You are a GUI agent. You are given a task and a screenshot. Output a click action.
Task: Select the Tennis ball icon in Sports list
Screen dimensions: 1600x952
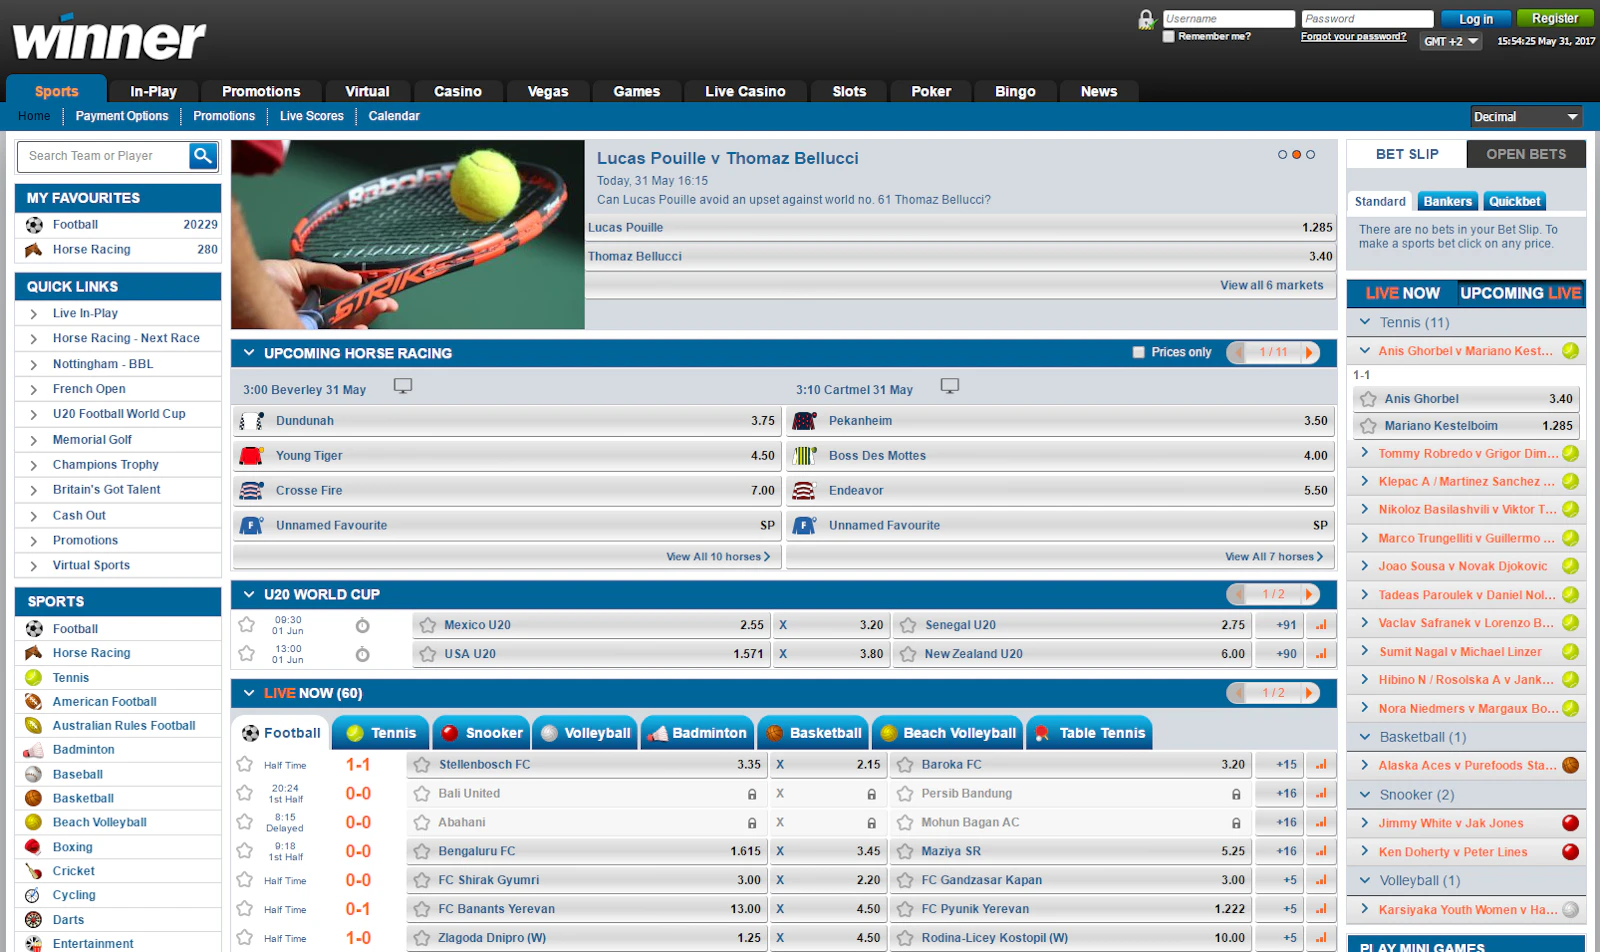tap(34, 678)
